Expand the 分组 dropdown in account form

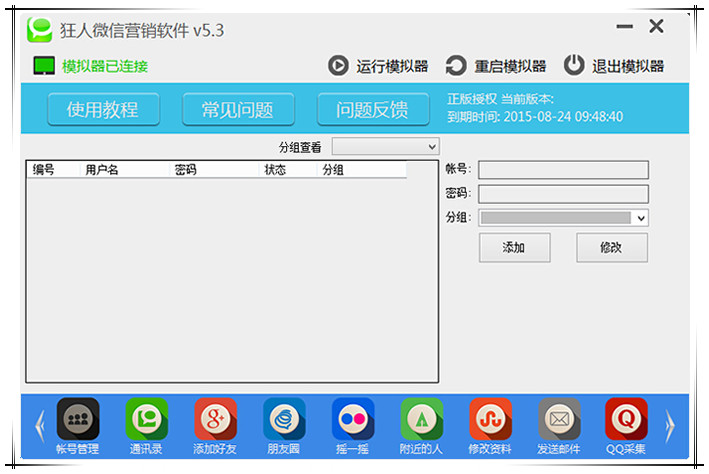pyautogui.click(x=563, y=218)
